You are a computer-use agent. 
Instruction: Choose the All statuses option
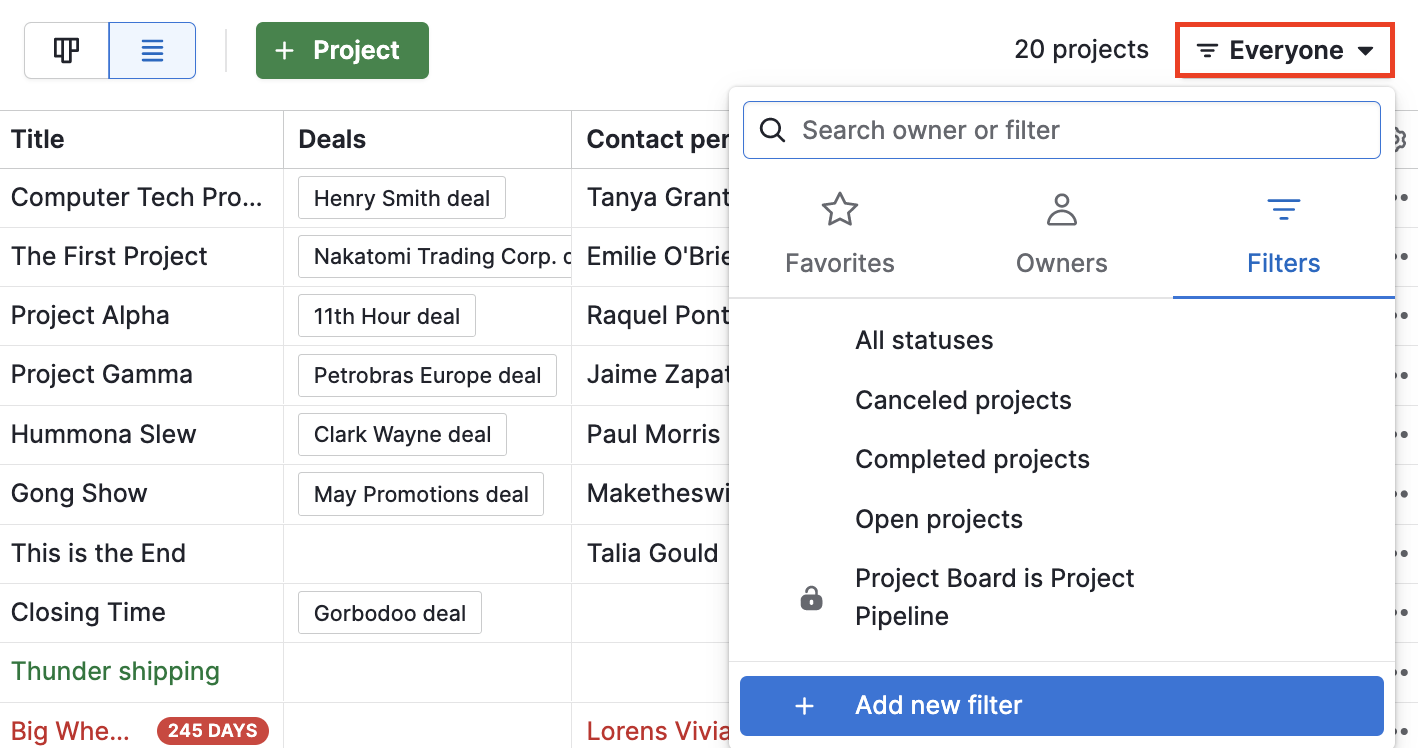[923, 340]
